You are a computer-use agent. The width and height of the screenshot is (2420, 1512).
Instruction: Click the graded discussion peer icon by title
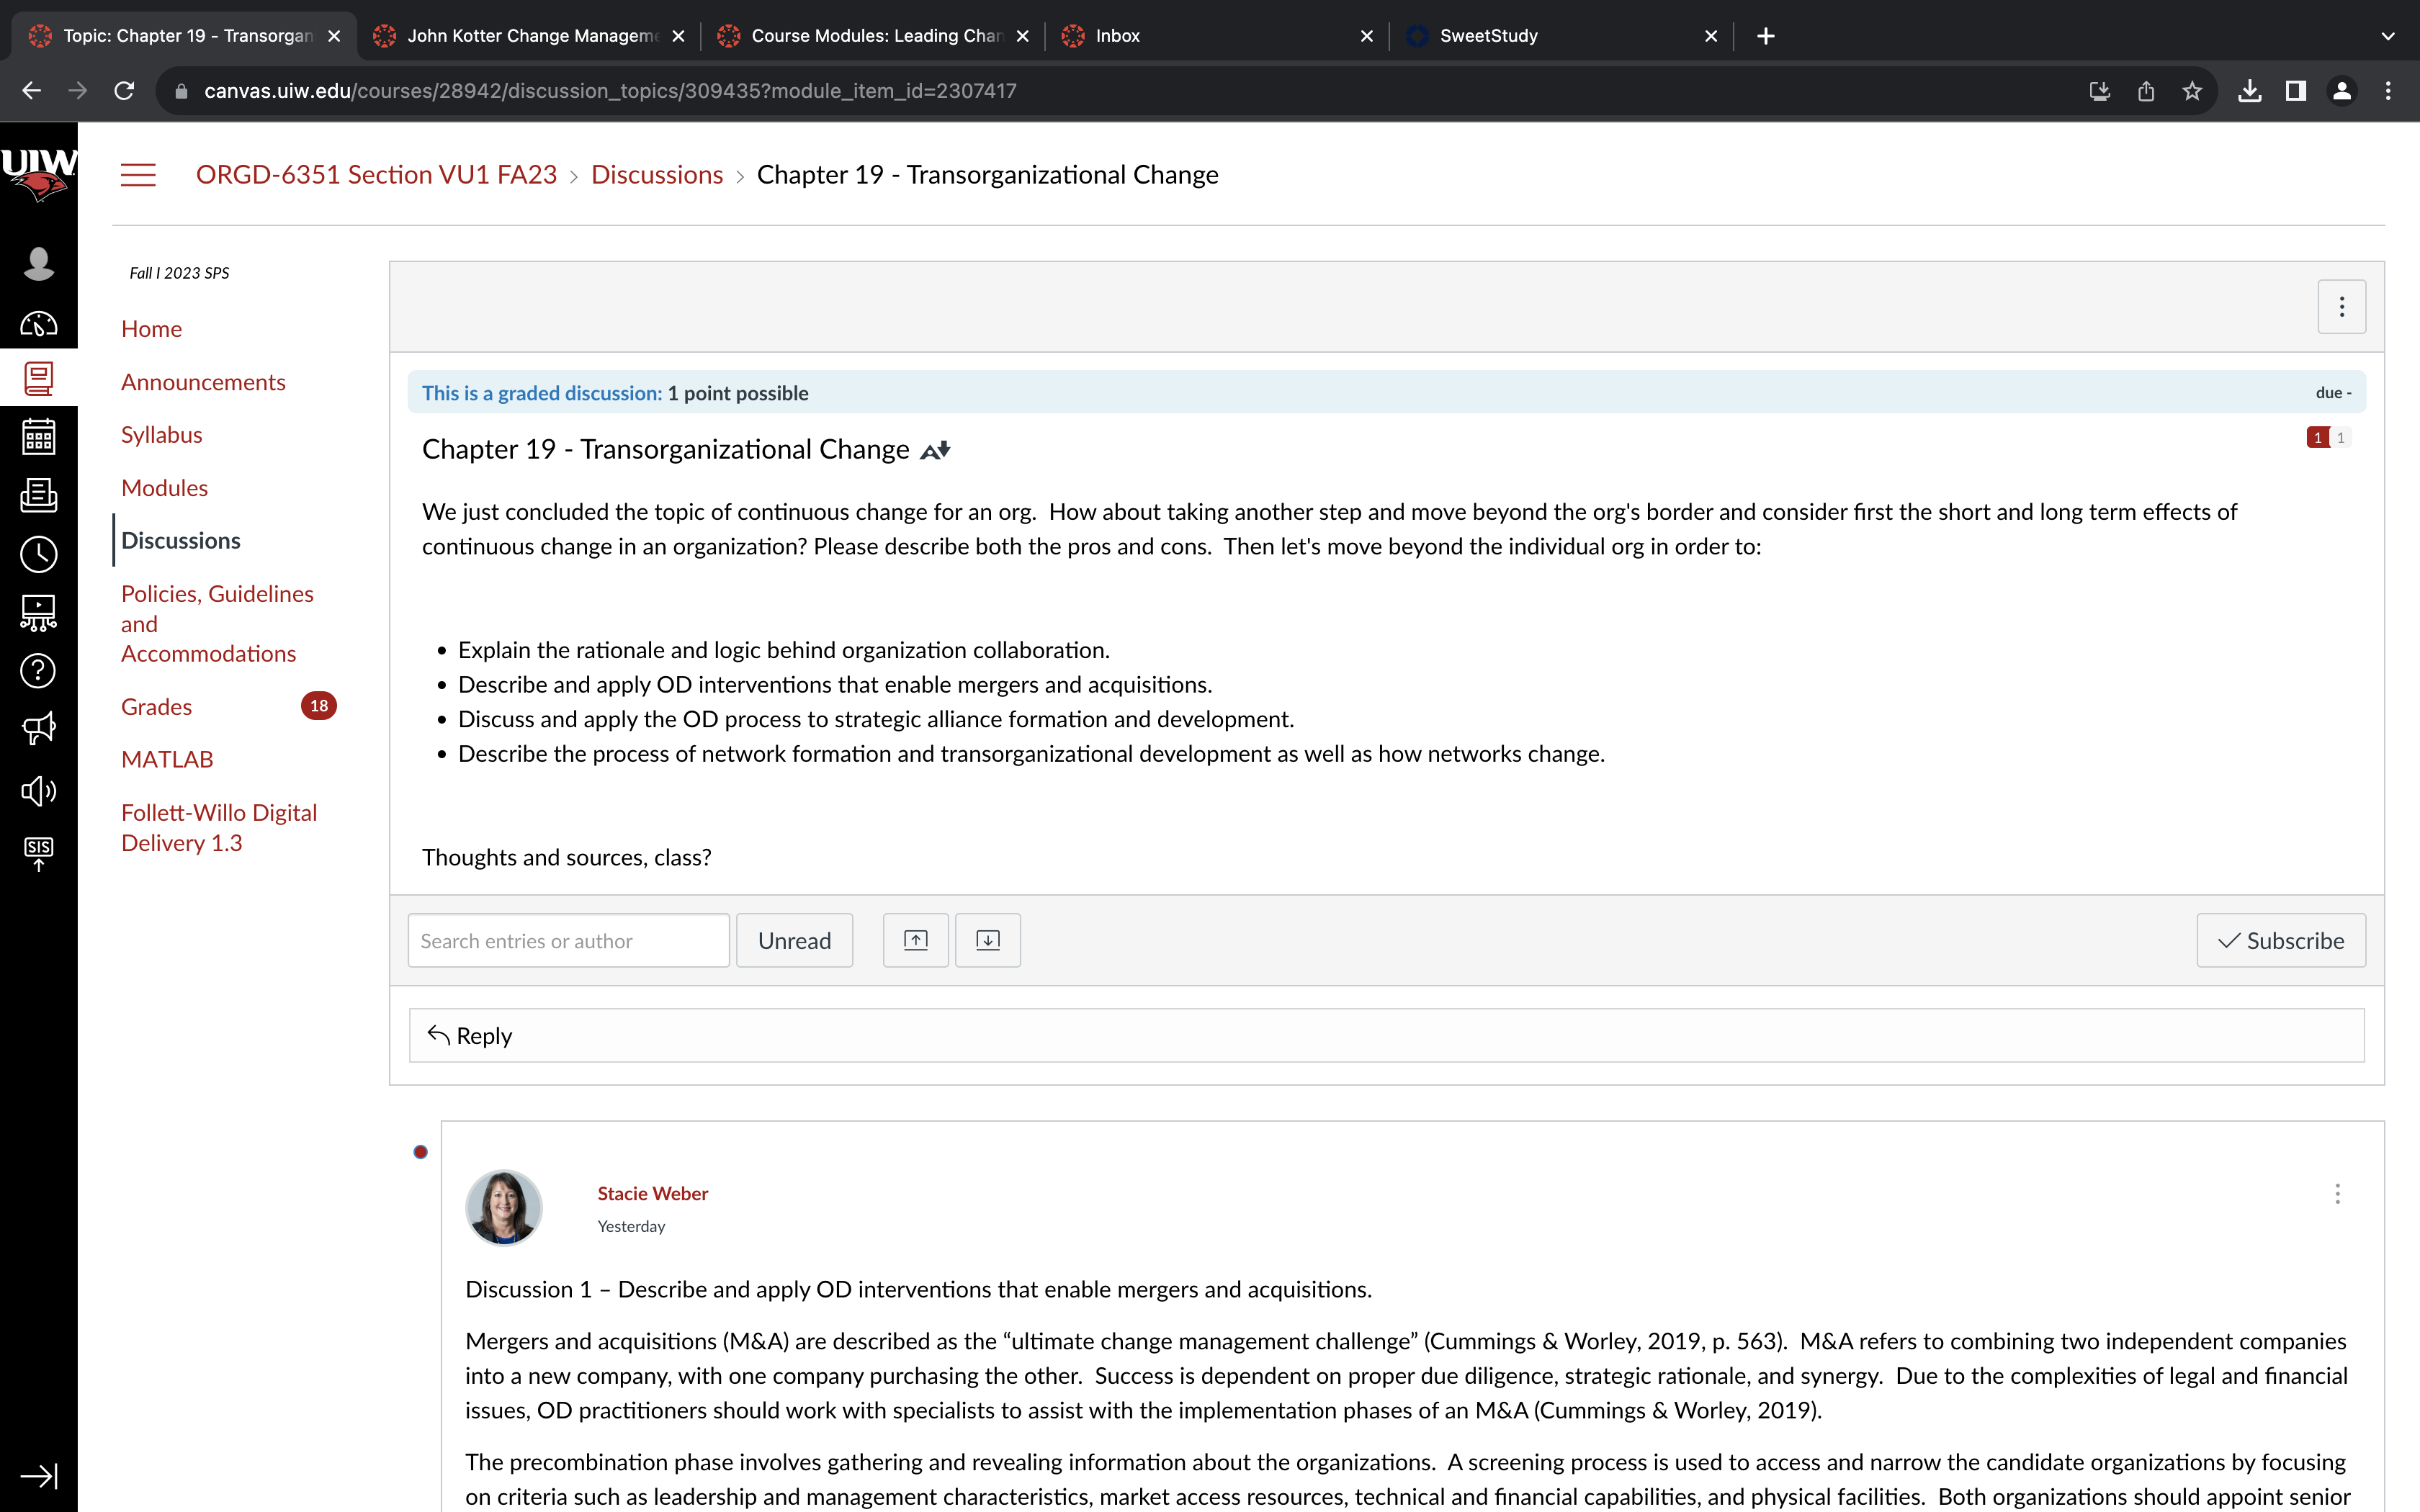(935, 451)
